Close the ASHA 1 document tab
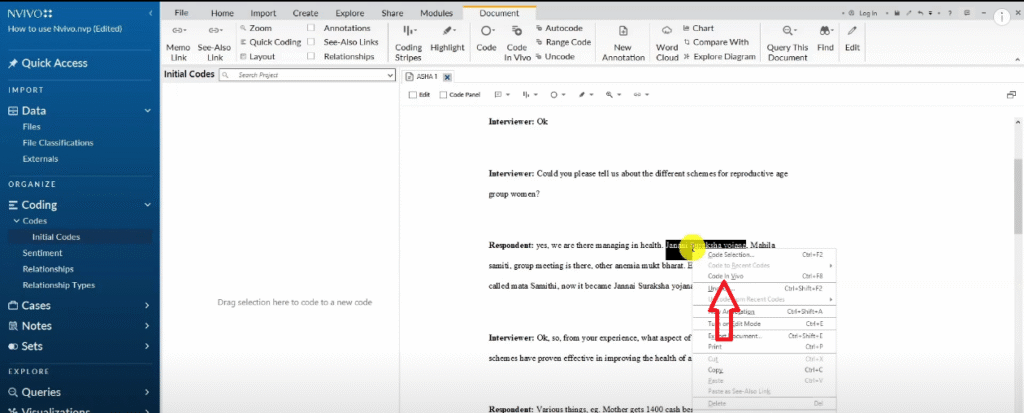 pyautogui.click(x=447, y=77)
